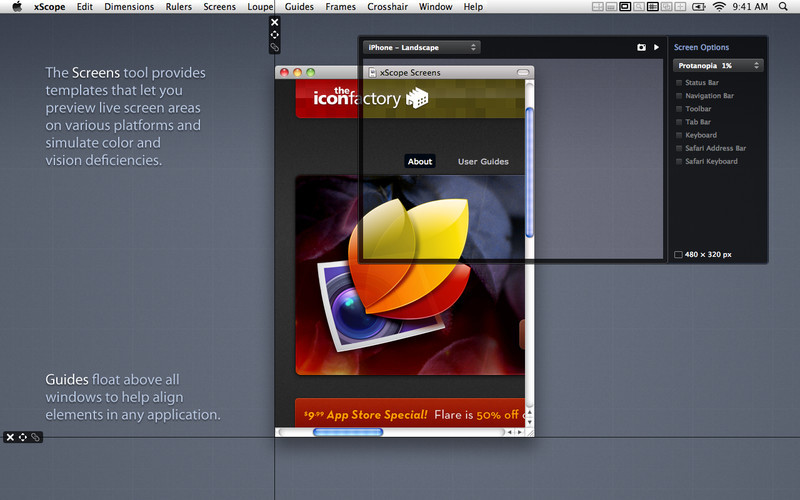
Task: Remove the vertical guide with its X icon
Action: pos(274,22)
